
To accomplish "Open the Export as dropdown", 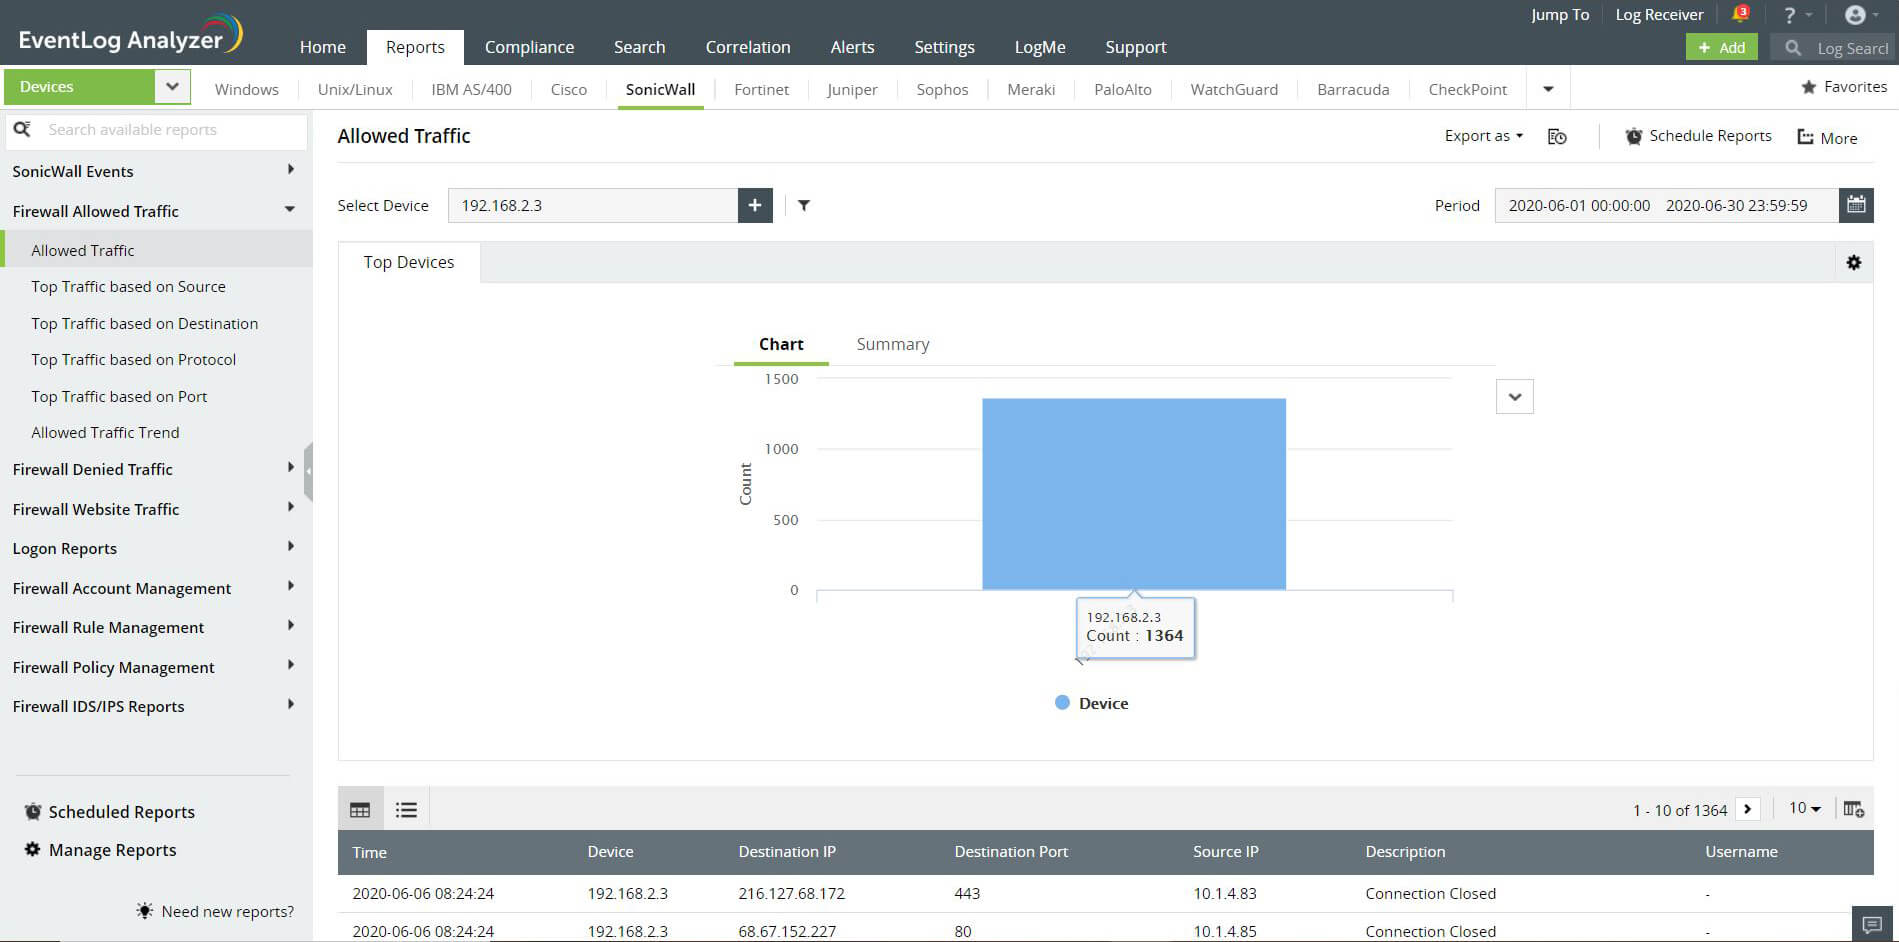I will tap(1483, 136).
